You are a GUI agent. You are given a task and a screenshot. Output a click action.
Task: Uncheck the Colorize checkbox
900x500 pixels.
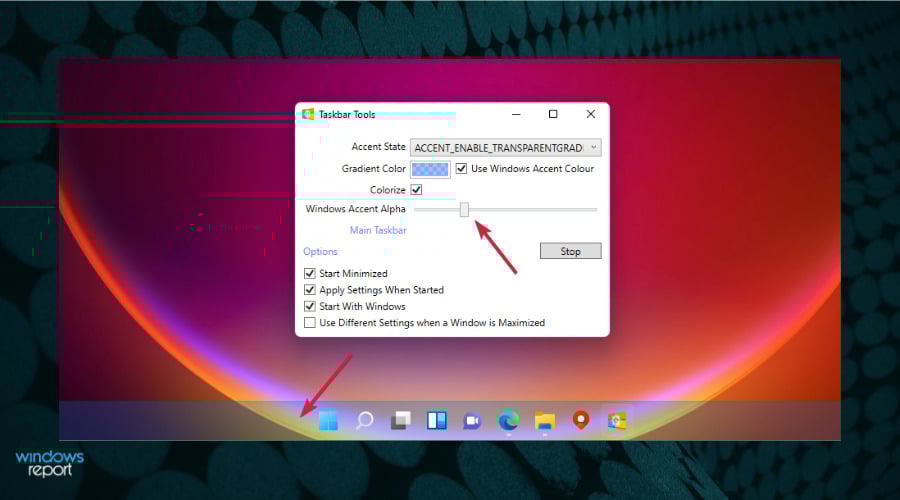pyautogui.click(x=416, y=189)
